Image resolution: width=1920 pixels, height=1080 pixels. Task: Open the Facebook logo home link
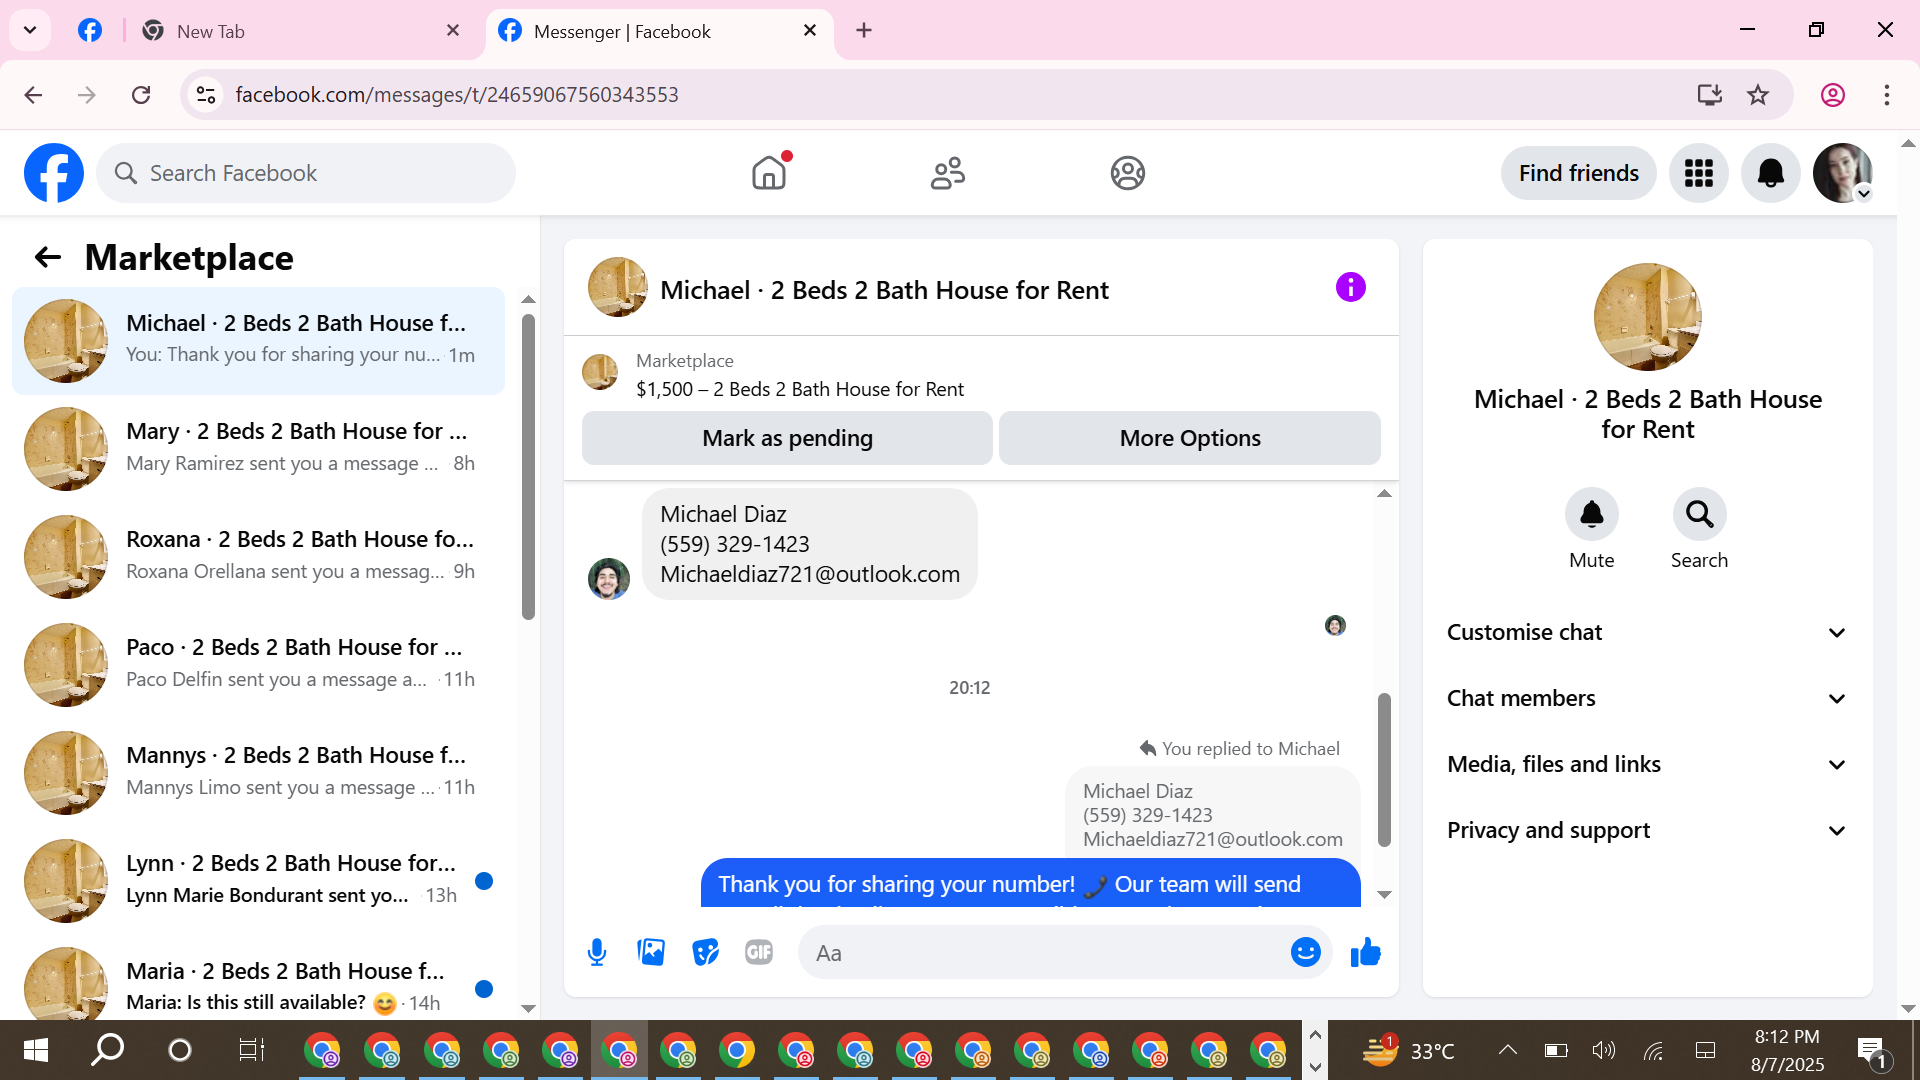[x=54, y=173]
